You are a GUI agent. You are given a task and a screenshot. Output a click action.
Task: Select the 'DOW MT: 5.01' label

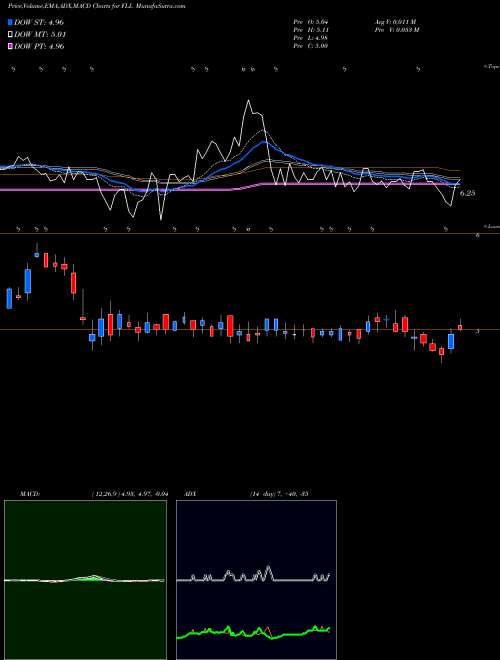40,34
